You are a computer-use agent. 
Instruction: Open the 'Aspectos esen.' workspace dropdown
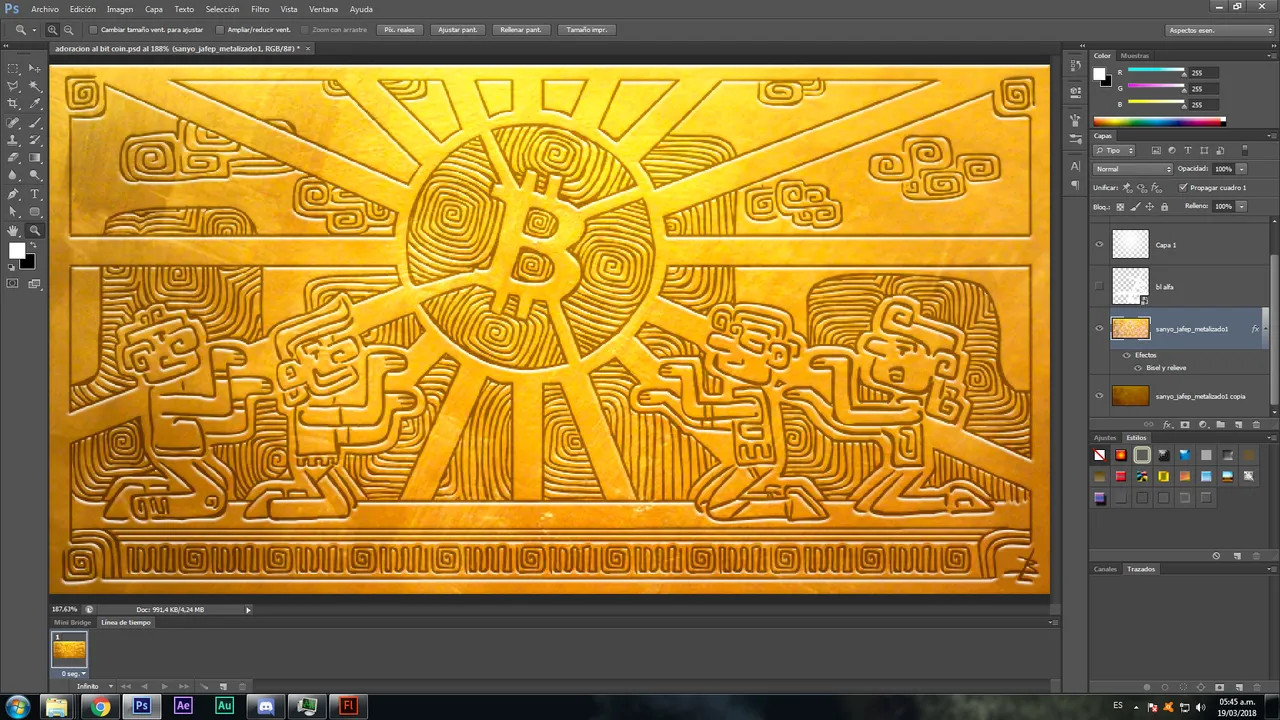tap(1220, 30)
